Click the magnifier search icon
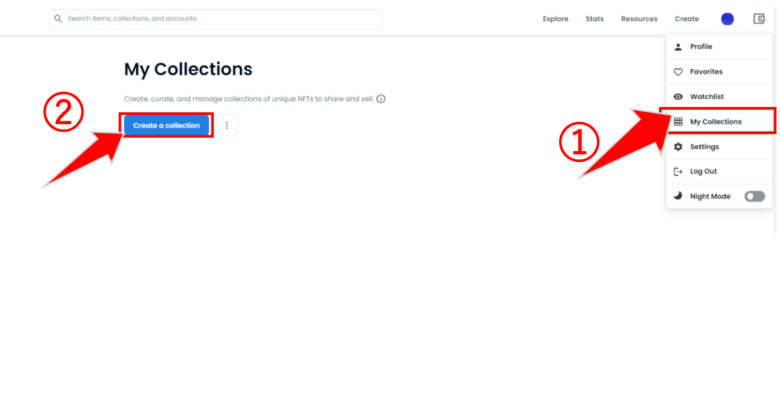The height and width of the screenshot is (404, 780). 58,19
